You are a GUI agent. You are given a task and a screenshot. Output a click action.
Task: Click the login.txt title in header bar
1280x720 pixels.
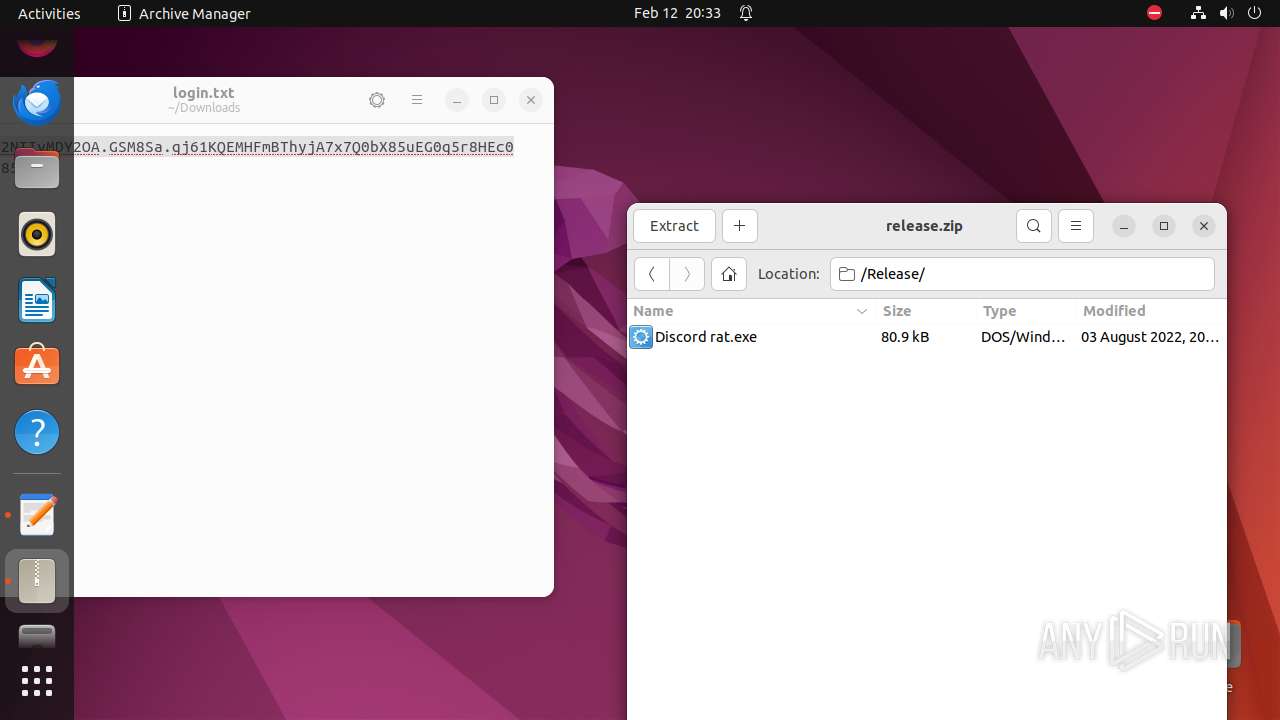[204, 93]
